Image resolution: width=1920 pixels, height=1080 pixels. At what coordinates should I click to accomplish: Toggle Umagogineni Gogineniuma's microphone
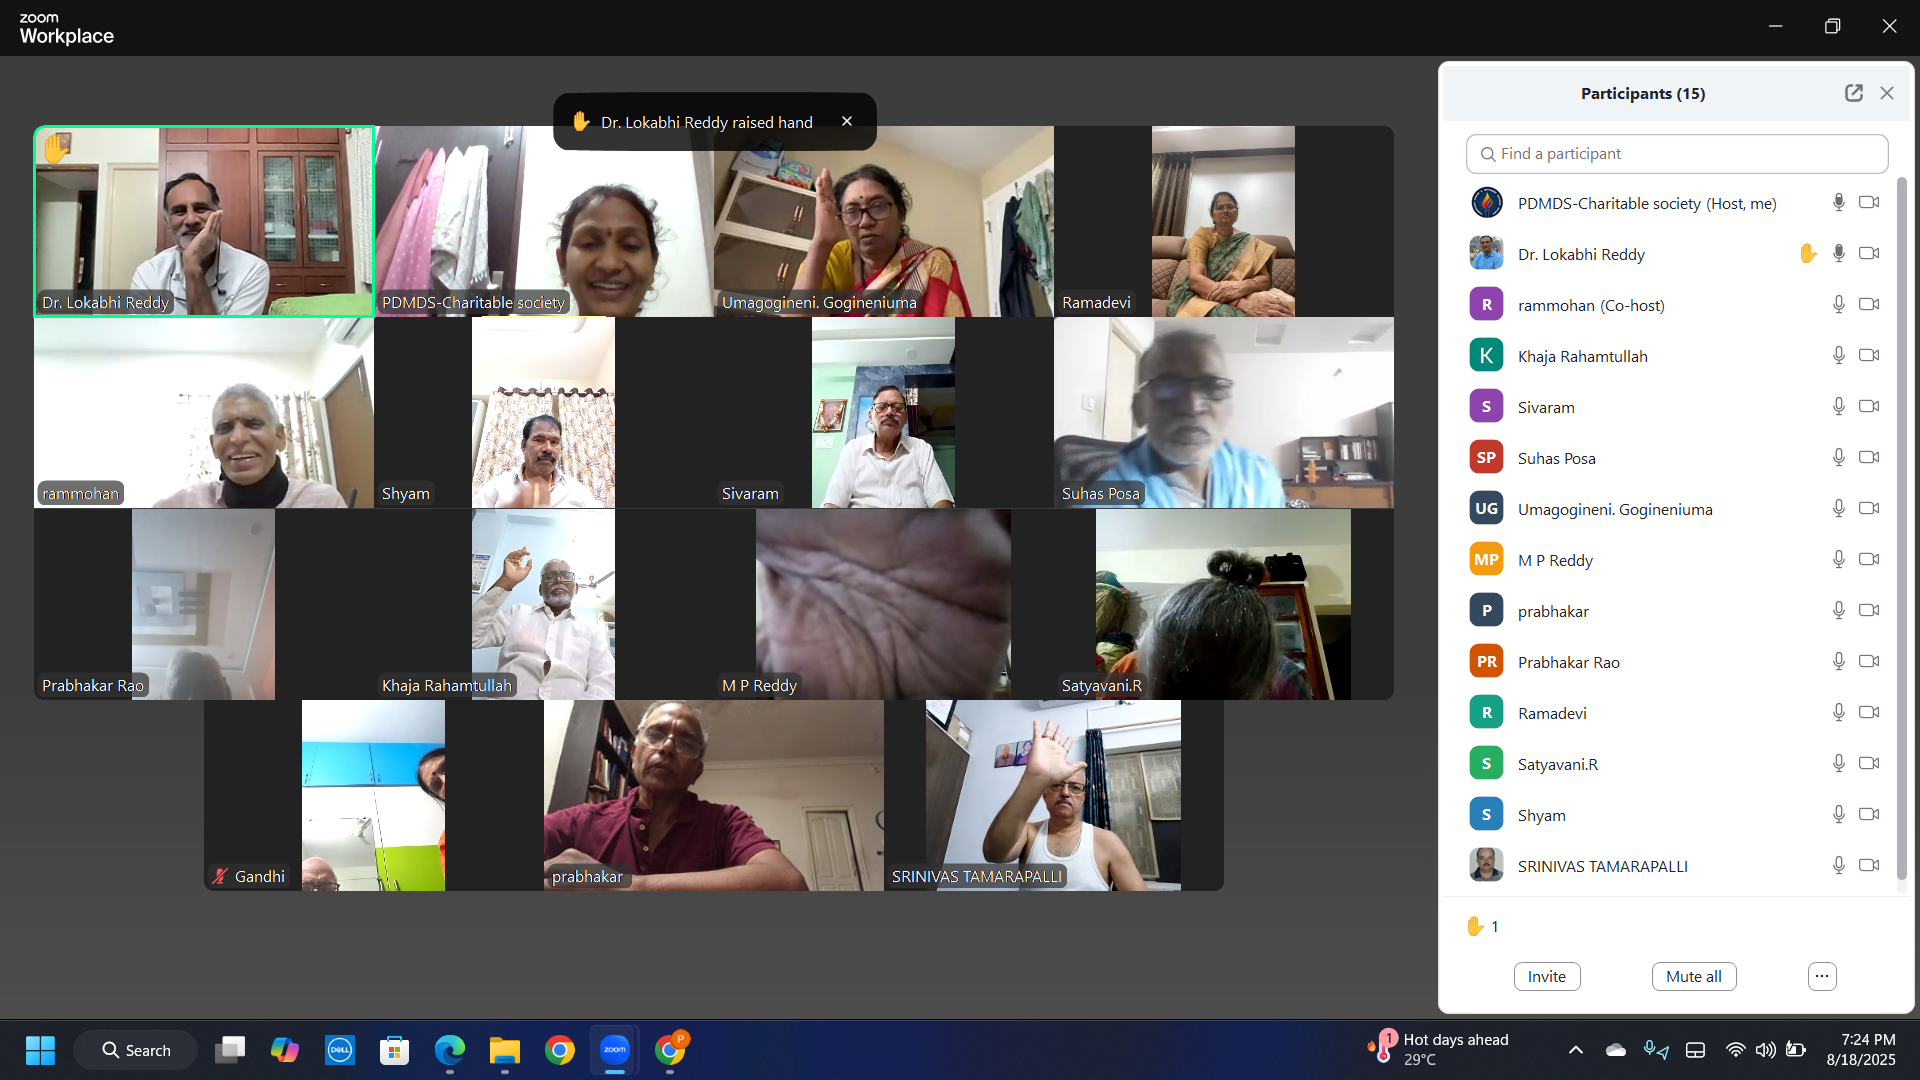pos(1838,509)
